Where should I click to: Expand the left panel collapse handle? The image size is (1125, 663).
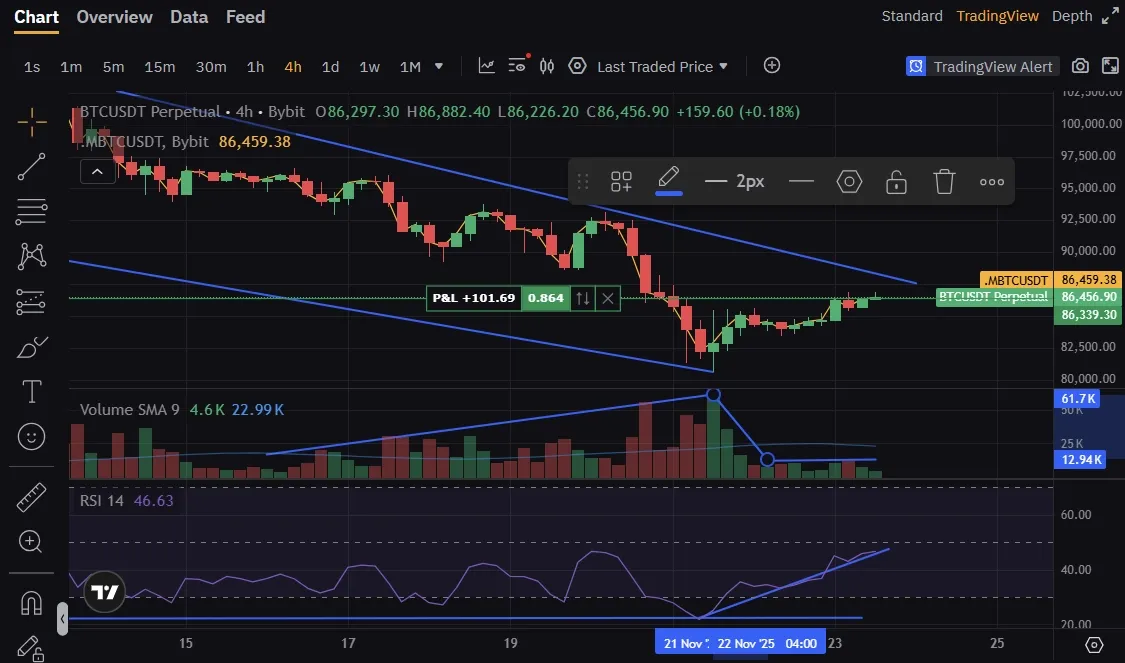point(62,619)
